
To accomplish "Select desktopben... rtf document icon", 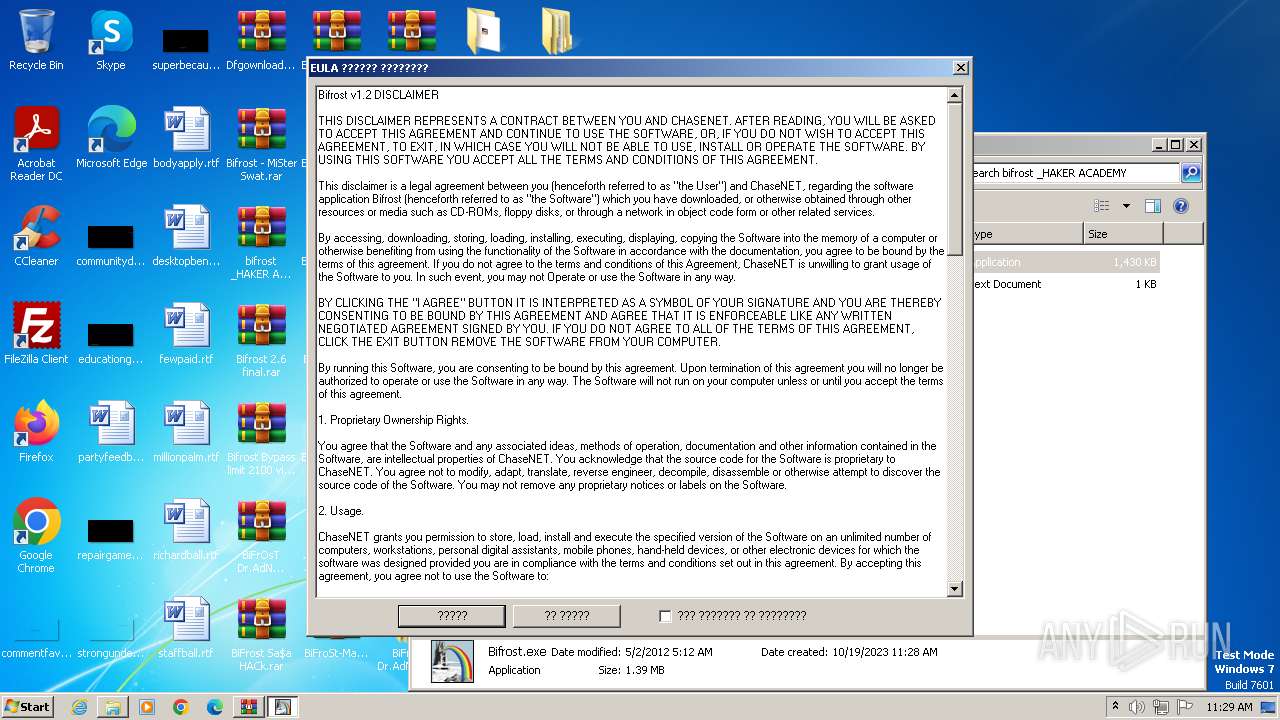I will coord(186,236).
